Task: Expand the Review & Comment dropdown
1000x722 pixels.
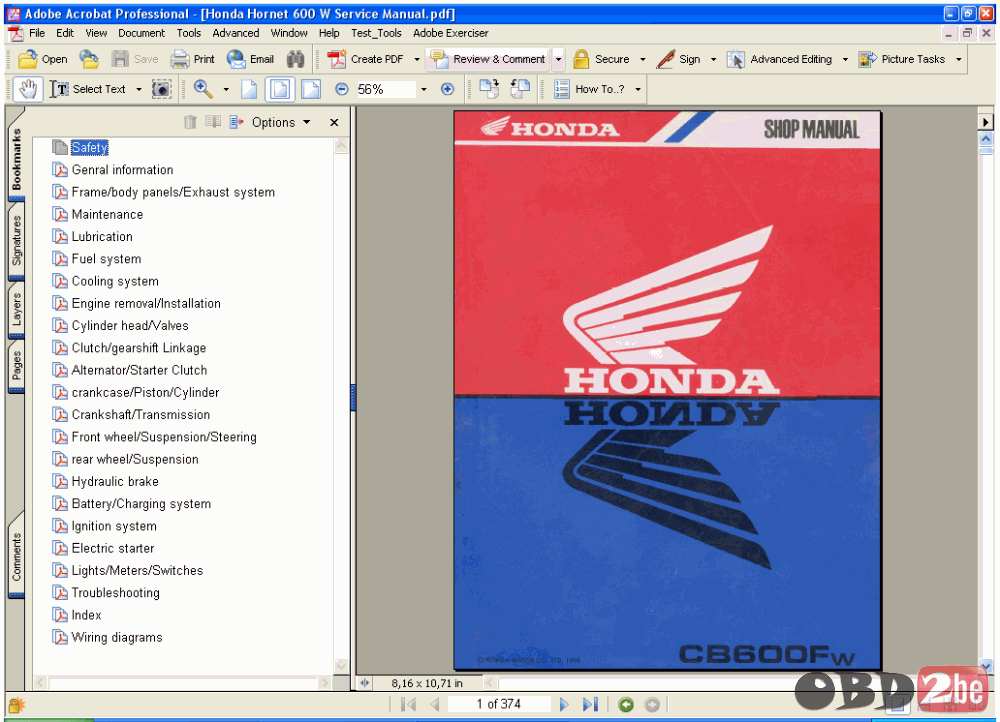Action: 559,59
